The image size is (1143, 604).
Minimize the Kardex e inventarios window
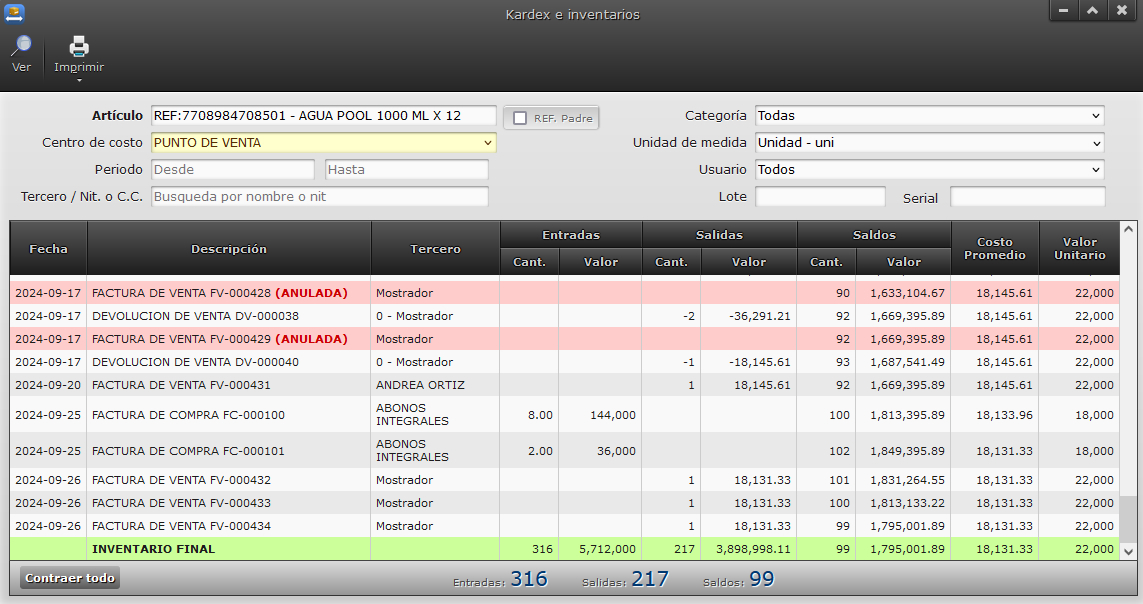click(1063, 10)
